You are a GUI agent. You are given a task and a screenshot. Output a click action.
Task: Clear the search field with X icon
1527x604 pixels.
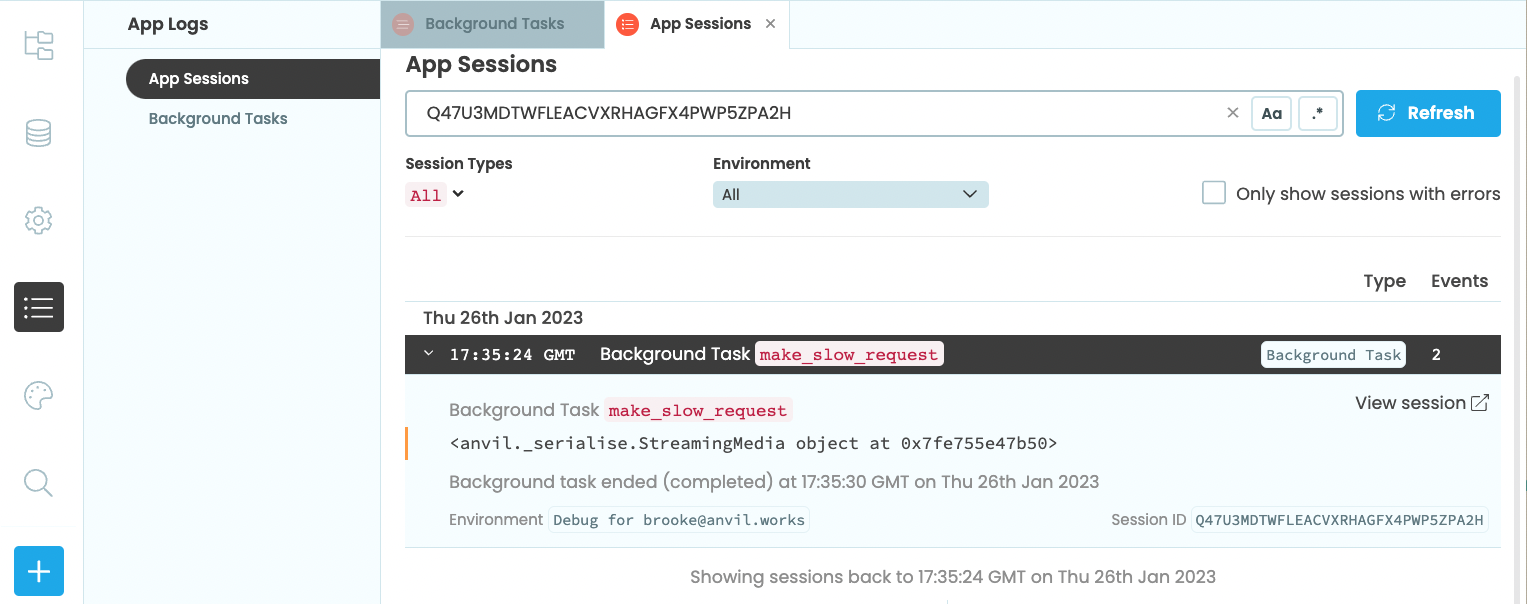pos(1232,113)
